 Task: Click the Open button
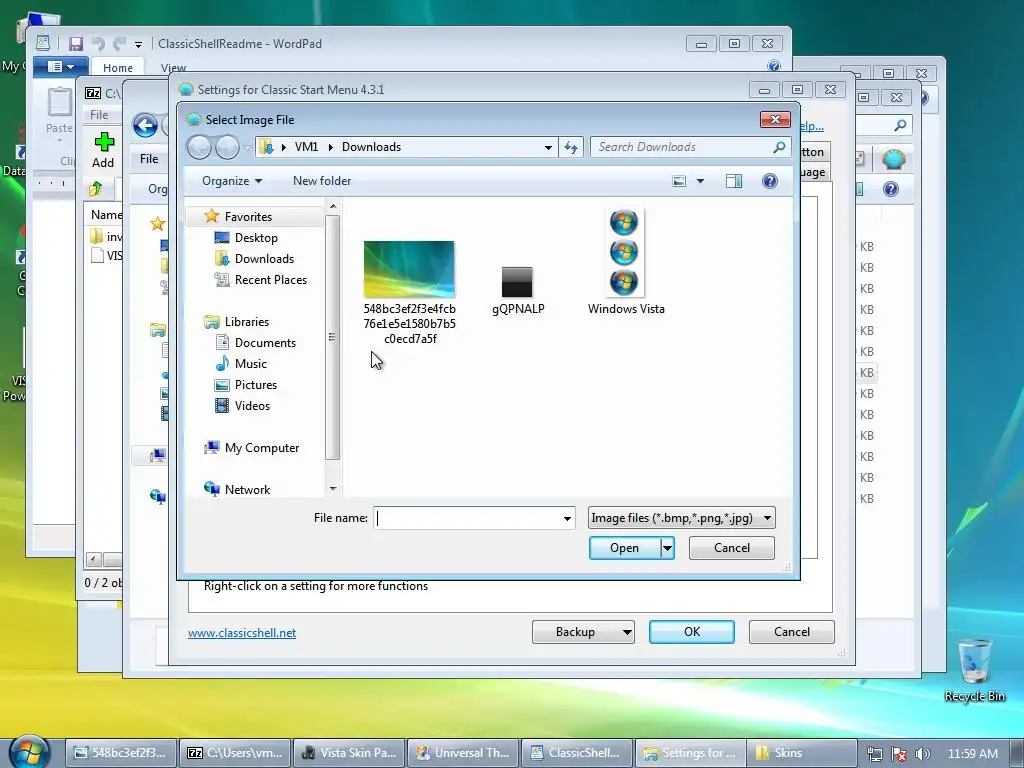(624, 548)
